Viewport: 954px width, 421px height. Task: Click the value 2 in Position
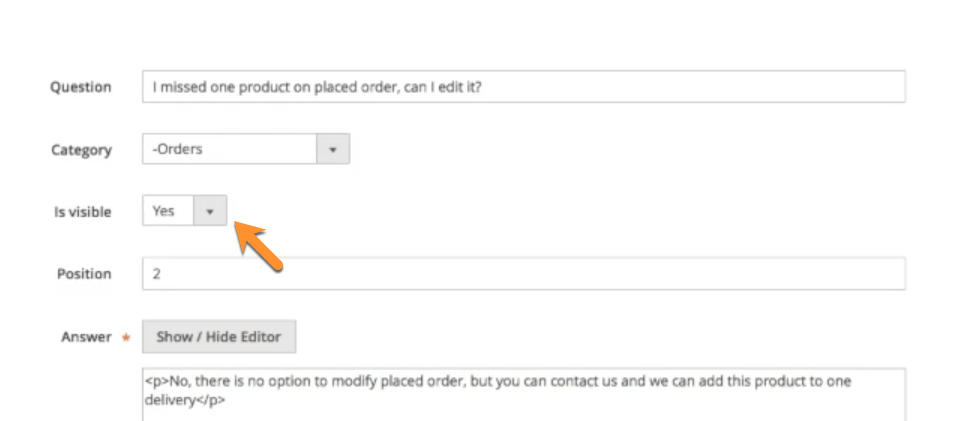(x=157, y=274)
